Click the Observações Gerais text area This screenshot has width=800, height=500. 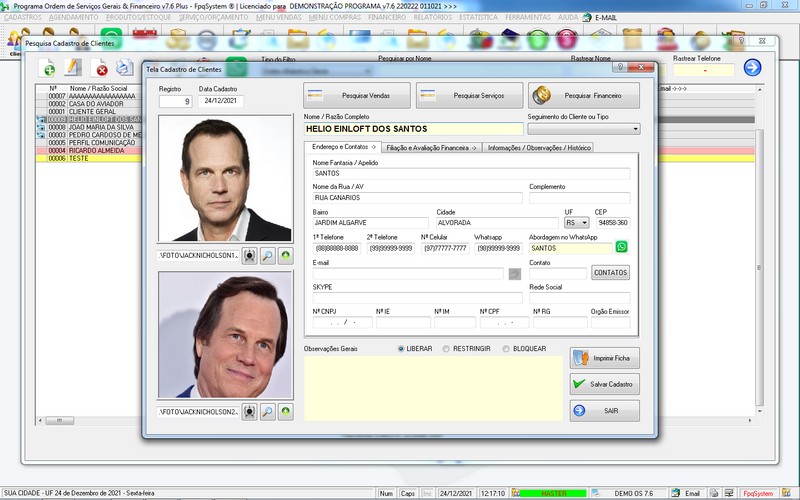(x=433, y=389)
